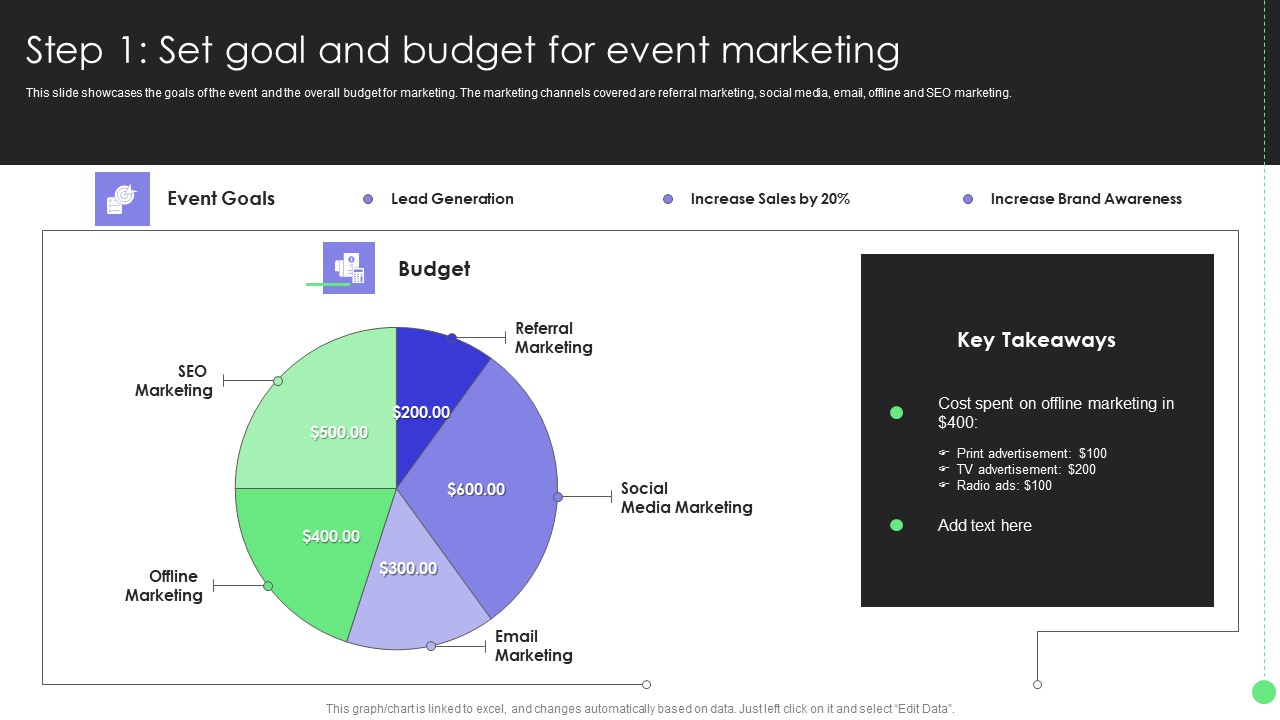Click the 'Add text here' placeholder
1280x720 pixels.
pyautogui.click(x=985, y=525)
